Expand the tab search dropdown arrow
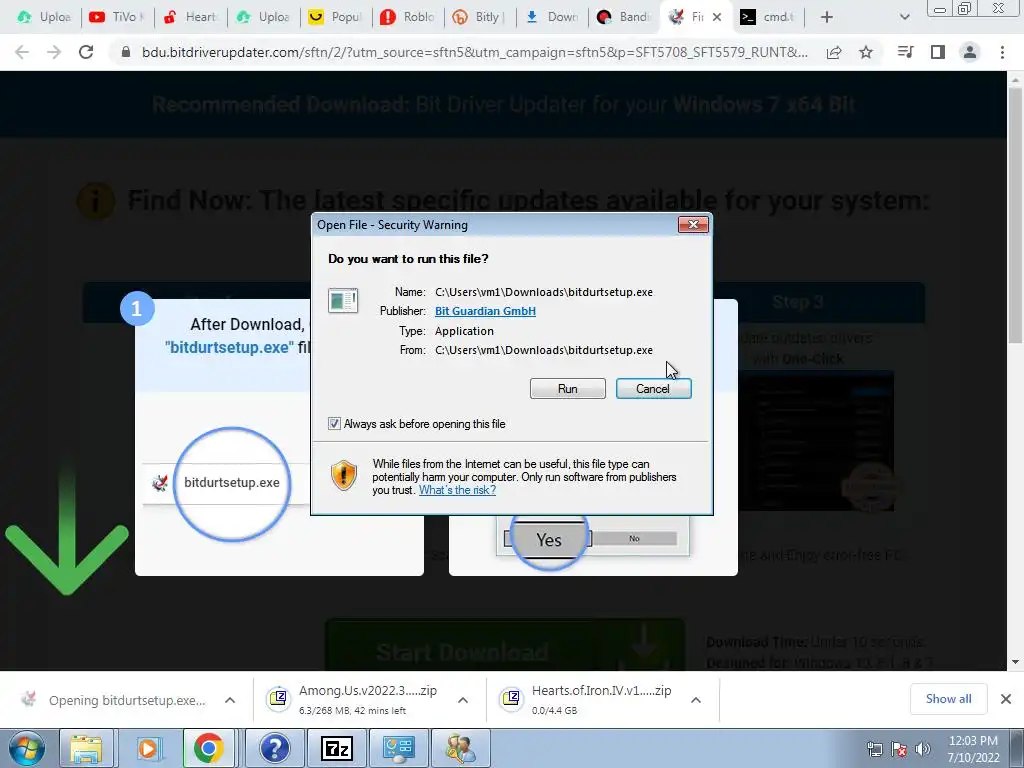 904,17
